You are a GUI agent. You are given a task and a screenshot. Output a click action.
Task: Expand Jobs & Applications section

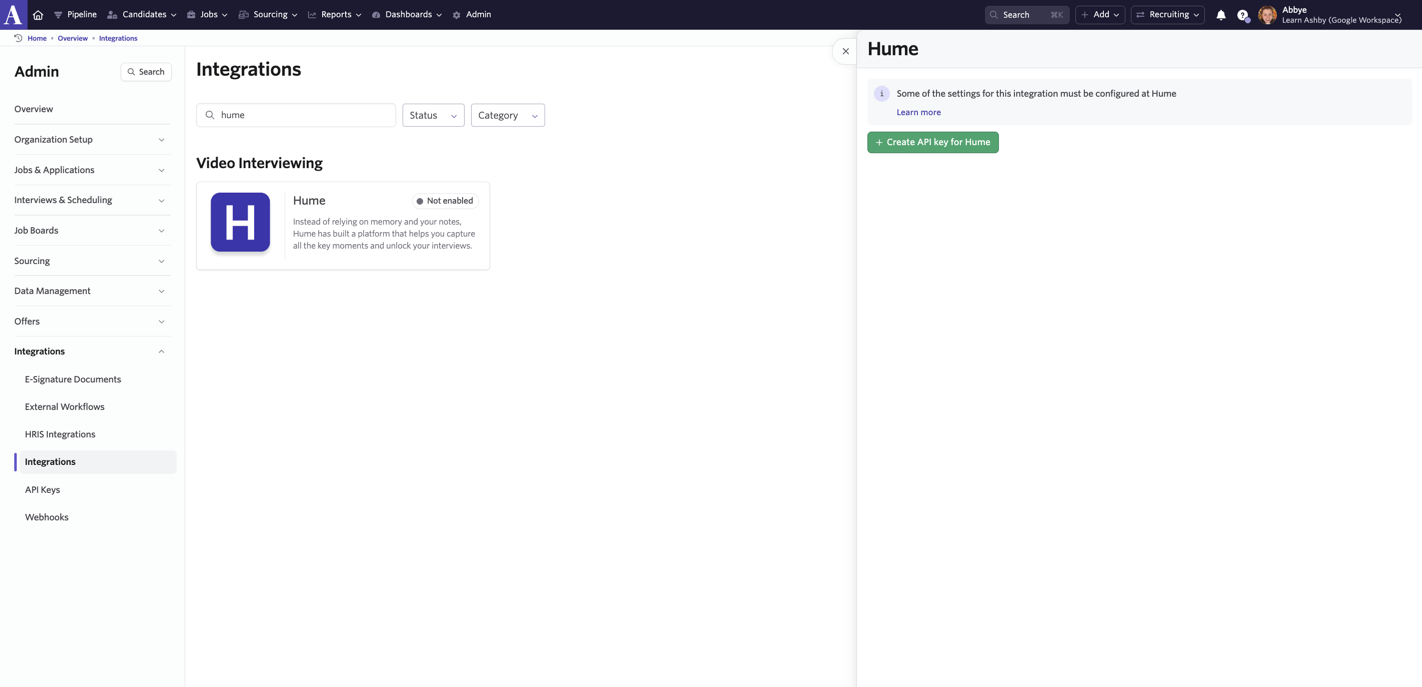point(90,170)
